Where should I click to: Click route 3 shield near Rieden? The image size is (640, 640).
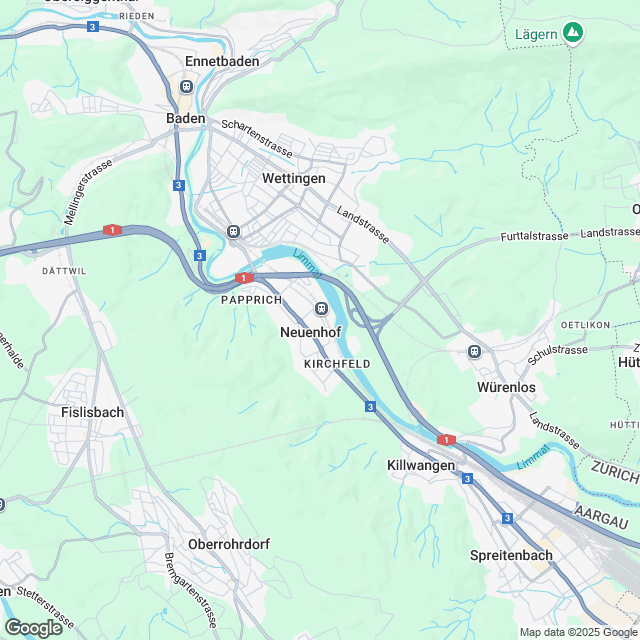(x=93, y=27)
